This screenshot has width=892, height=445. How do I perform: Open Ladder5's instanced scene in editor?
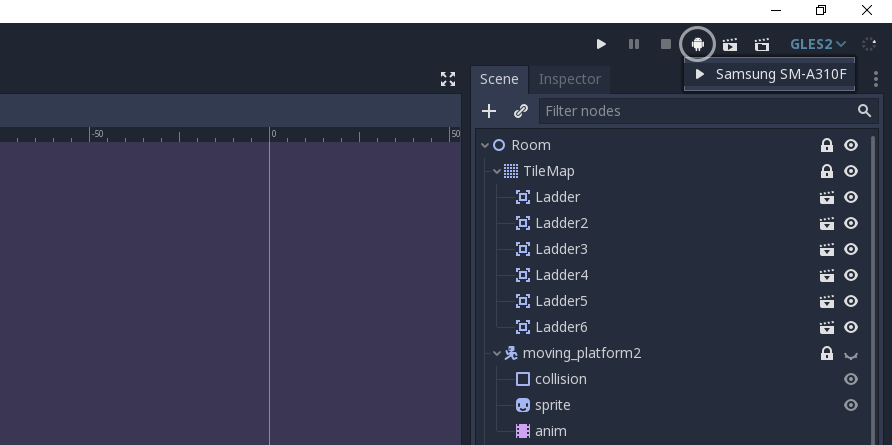pyautogui.click(x=827, y=301)
